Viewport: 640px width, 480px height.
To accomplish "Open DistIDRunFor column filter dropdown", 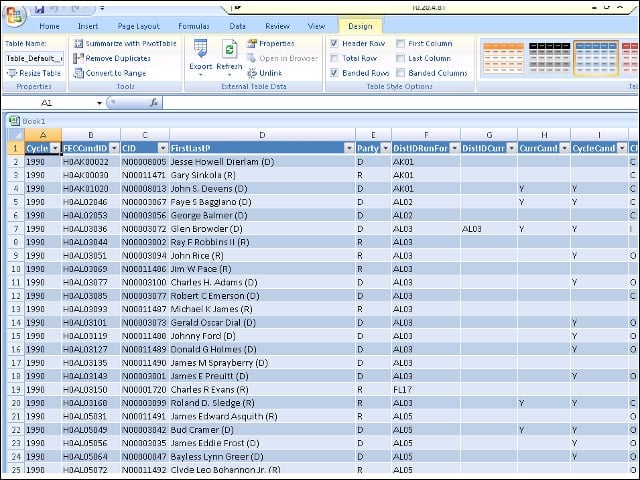I will click(454, 148).
